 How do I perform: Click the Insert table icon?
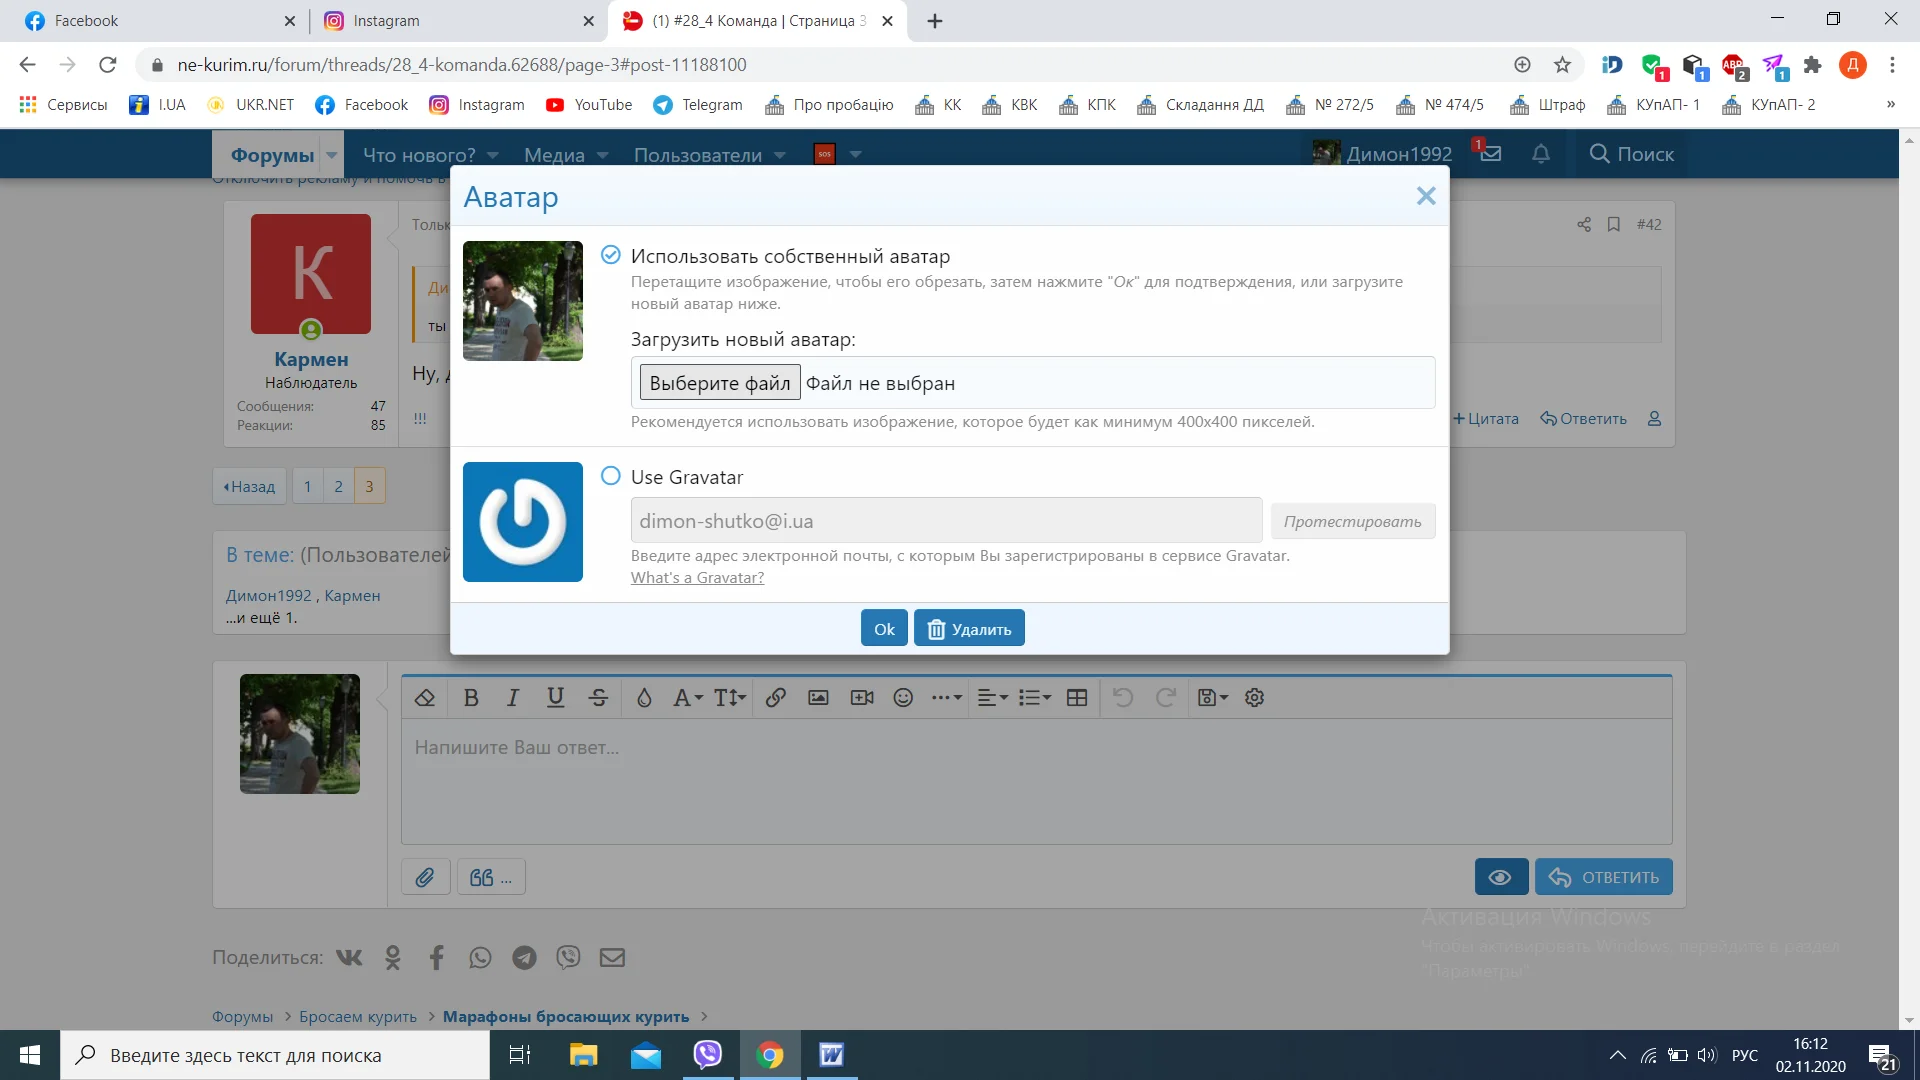pos(1077,698)
